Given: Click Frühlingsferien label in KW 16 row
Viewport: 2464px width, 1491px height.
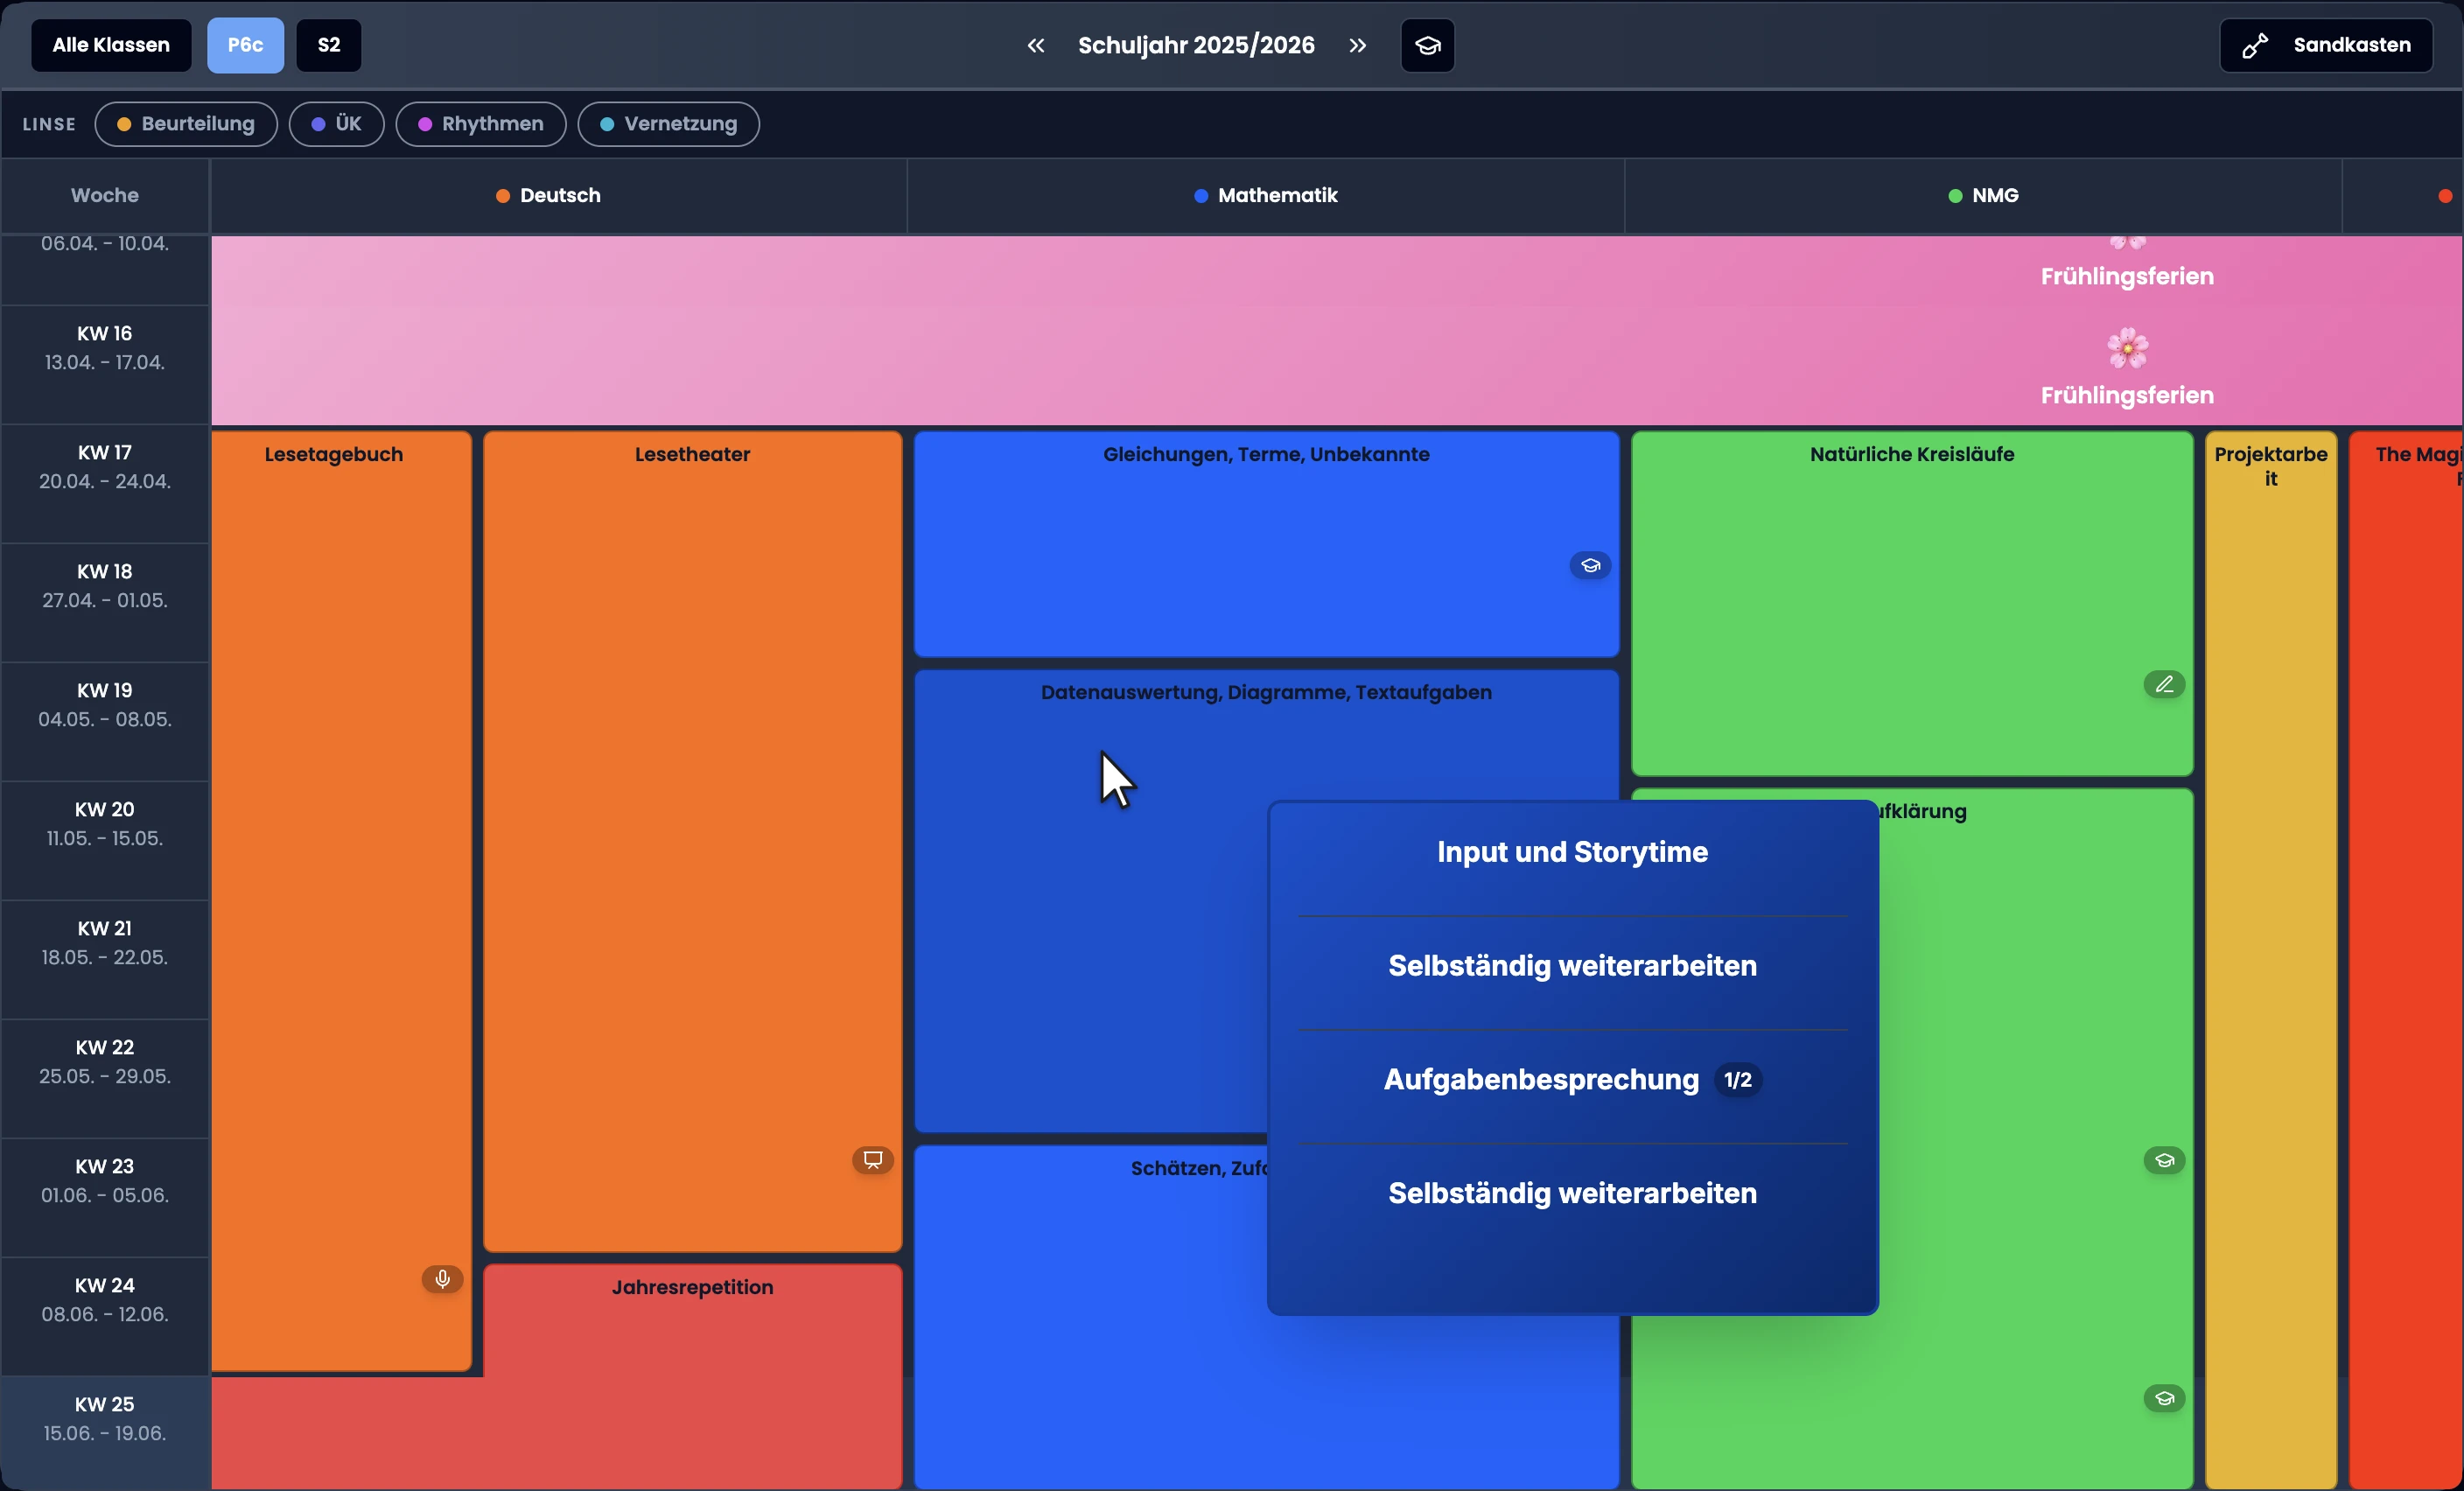Looking at the screenshot, I should coord(2127,395).
